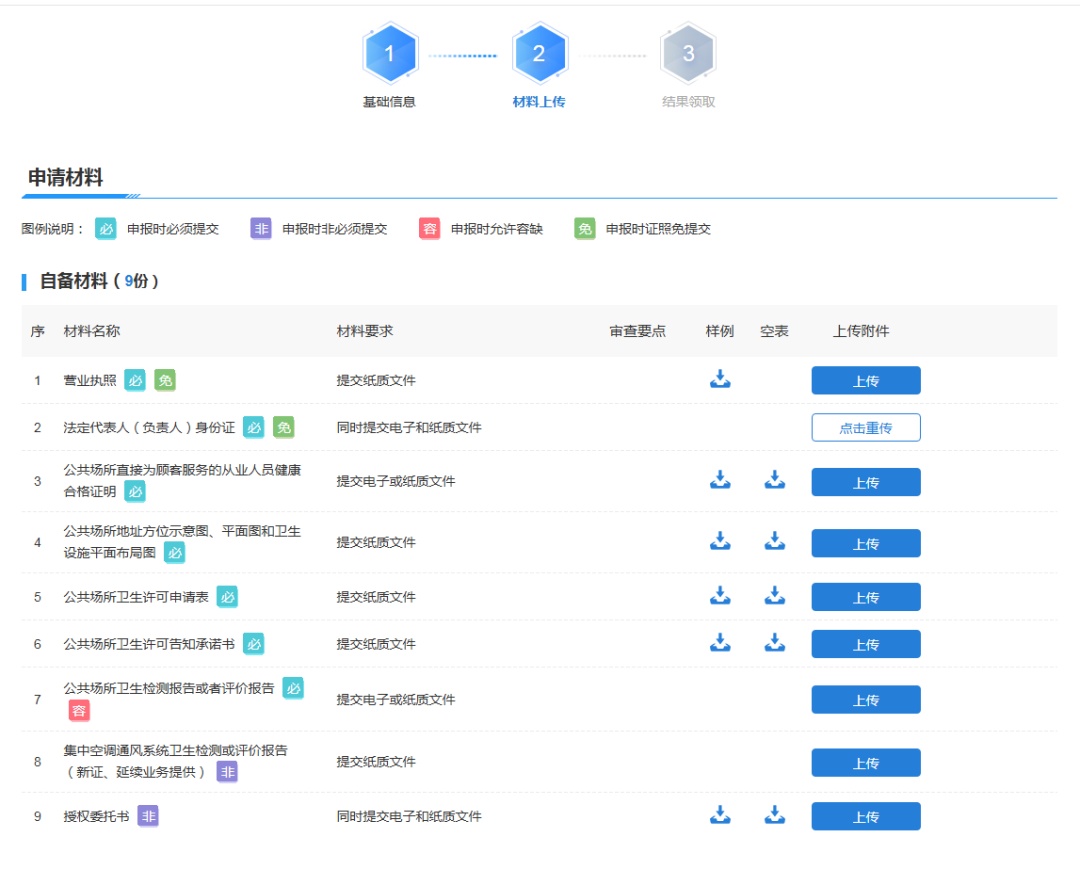Select step 2 材料上传
This screenshot has width=1080, height=869.
pyautogui.click(x=539, y=56)
